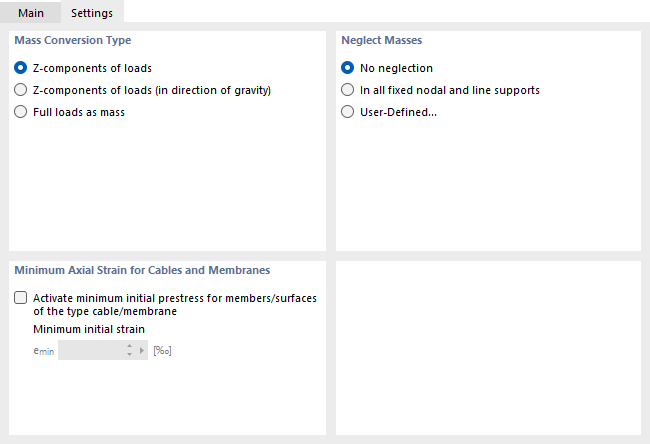Select the Settings tab
650x444 pixels.
click(91, 13)
